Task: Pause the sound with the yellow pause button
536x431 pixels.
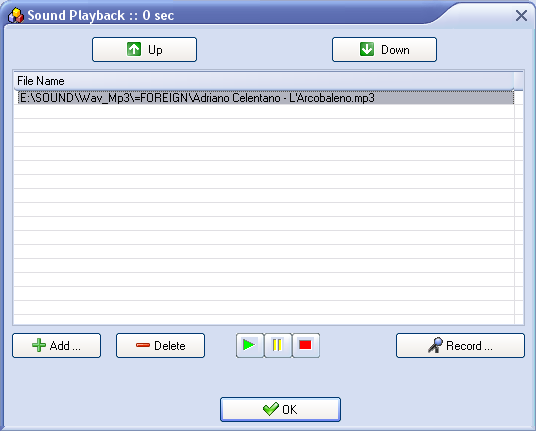Action: click(x=278, y=345)
